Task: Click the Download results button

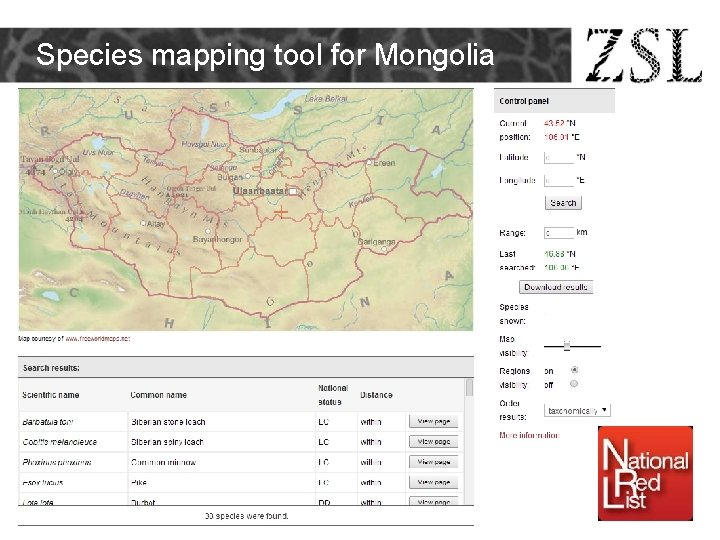Action: click(x=556, y=287)
